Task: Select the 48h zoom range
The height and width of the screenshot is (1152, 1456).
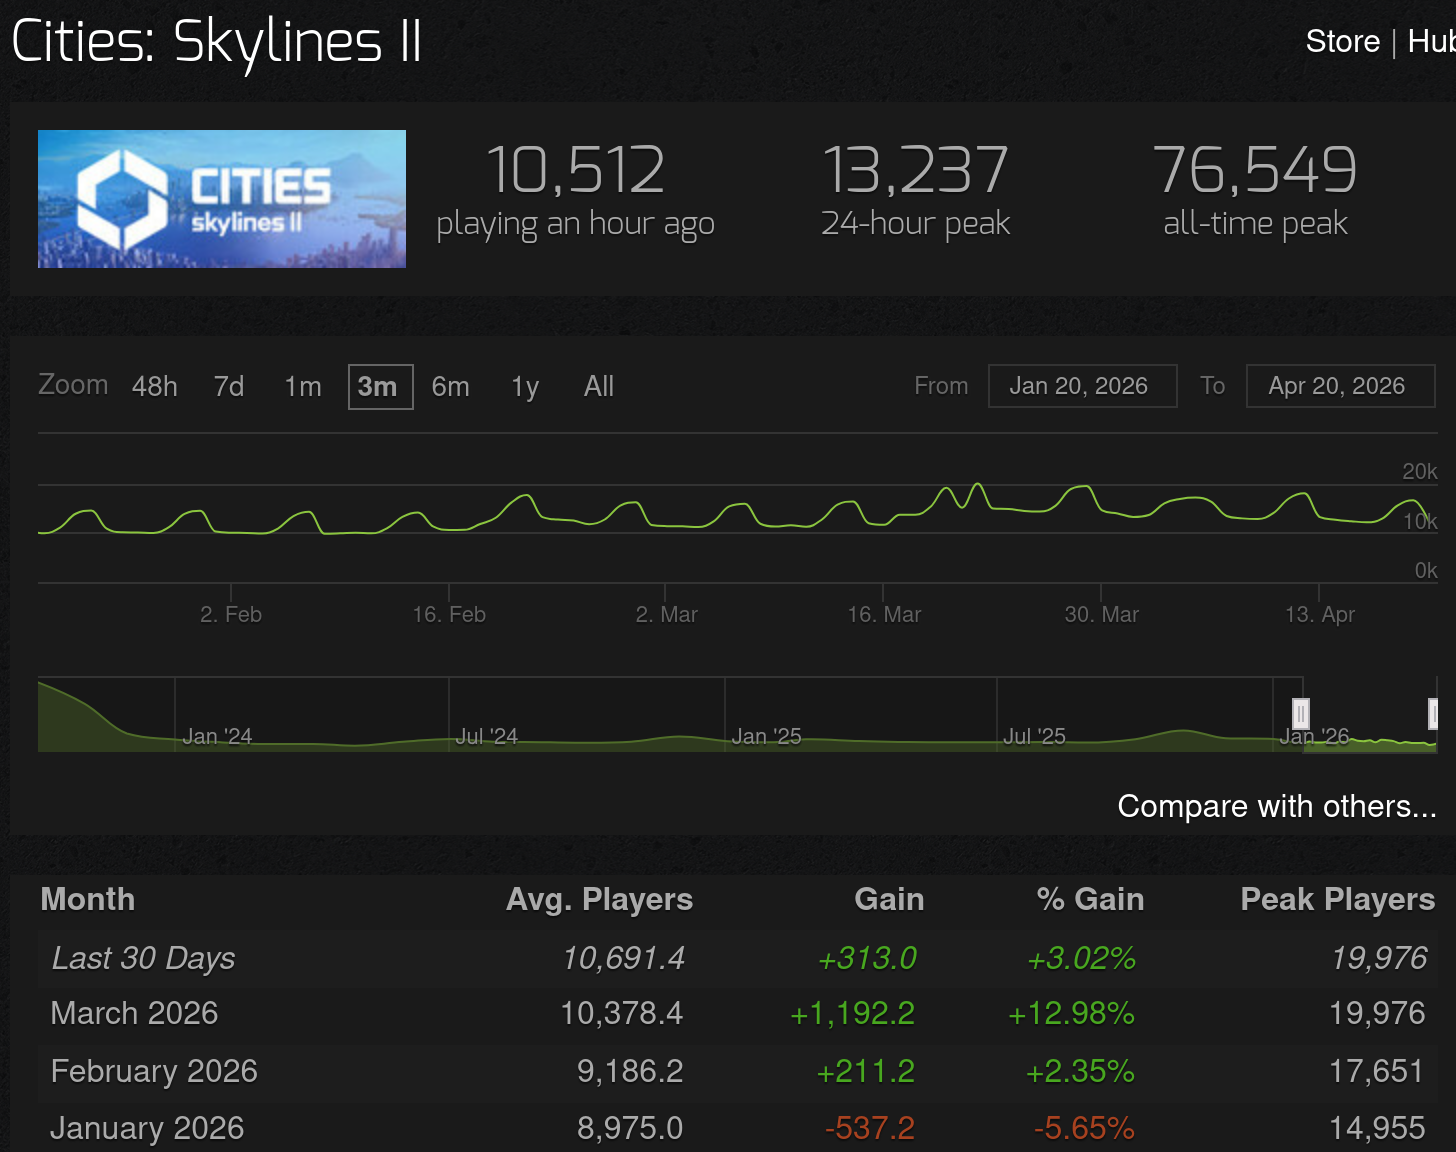Action: click(155, 387)
